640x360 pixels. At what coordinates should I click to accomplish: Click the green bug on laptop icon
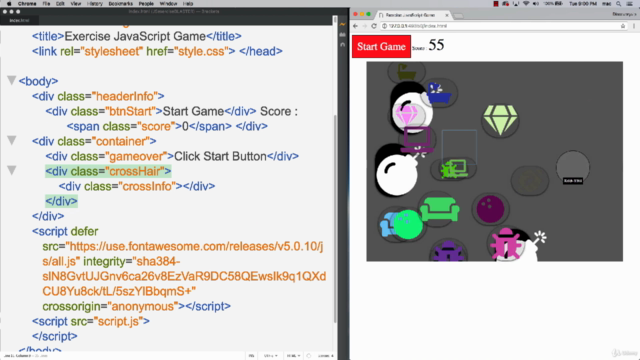click(454, 169)
